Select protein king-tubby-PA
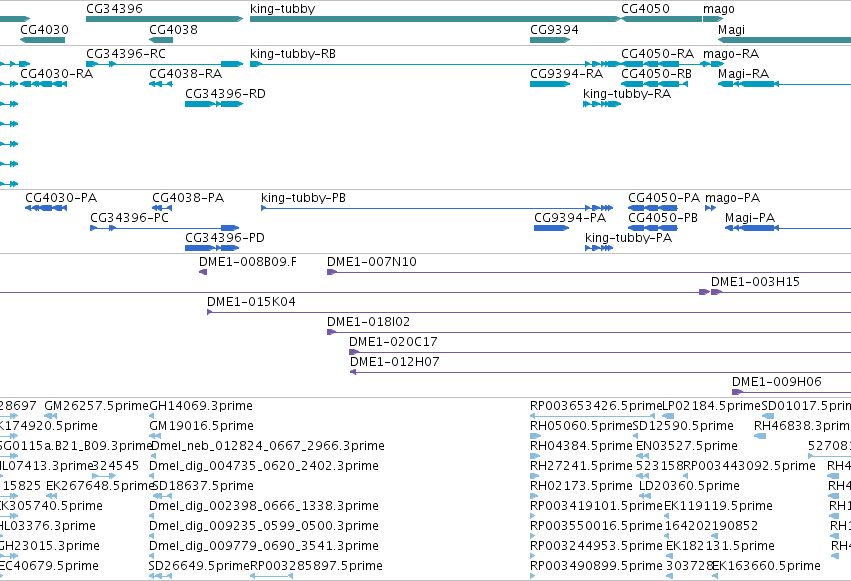This screenshot has width=851, height=581. [x=599, y=248]
